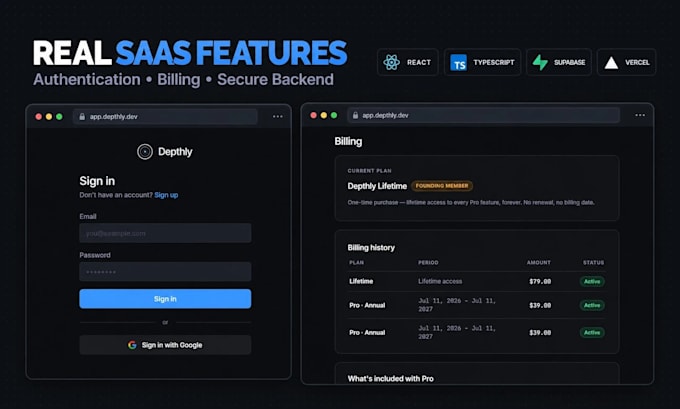Click Authentication • Billing • Secure Backend subtitle

[x=183, y=80]
